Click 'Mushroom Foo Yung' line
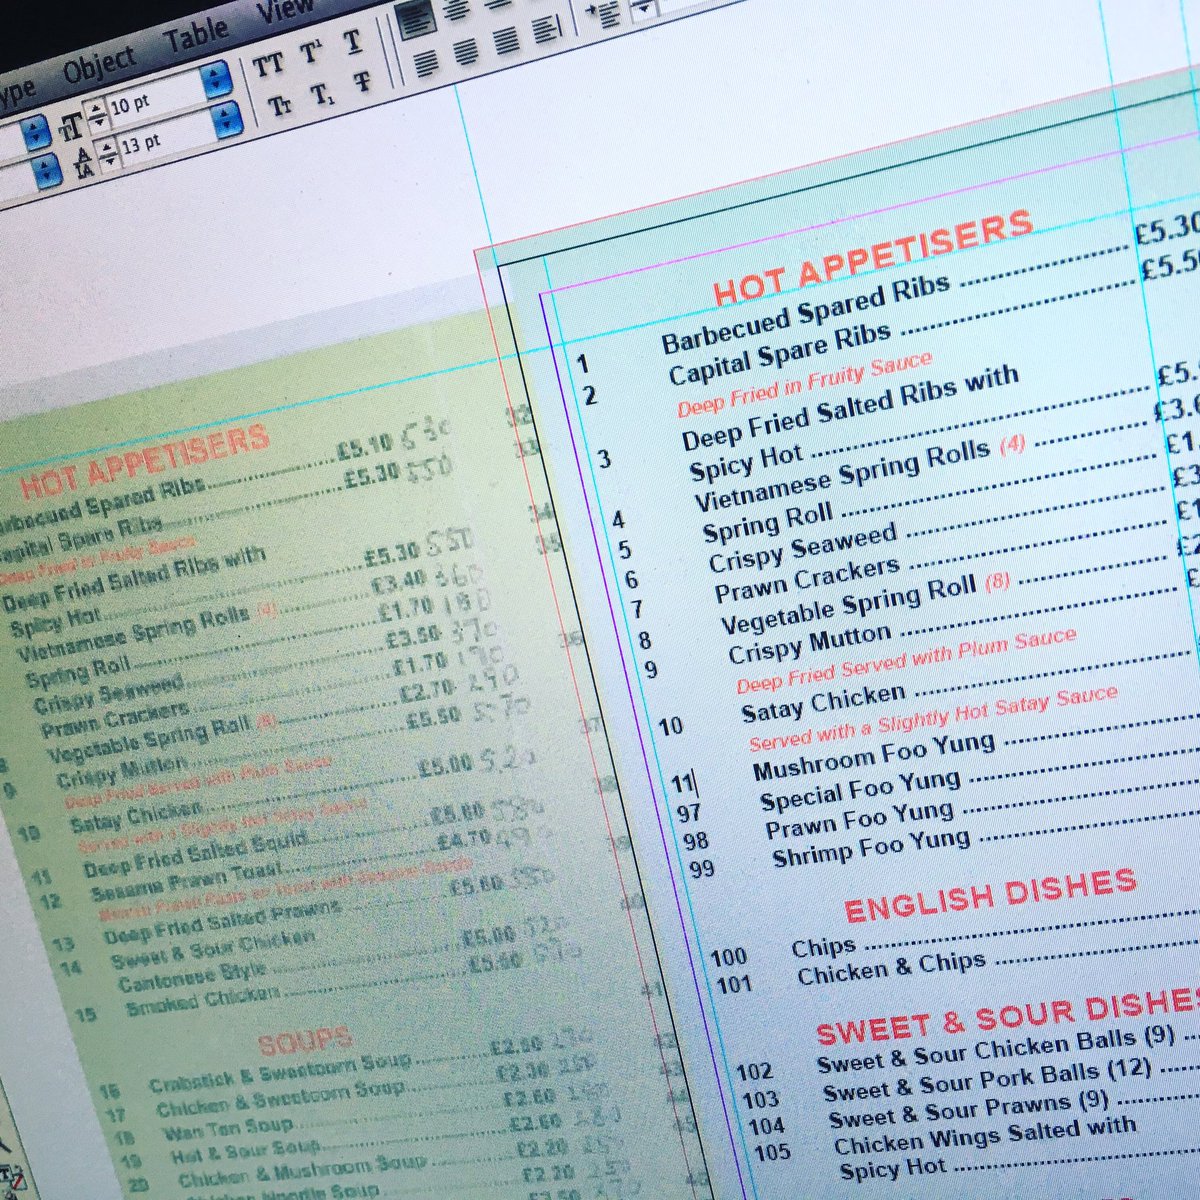The width and height of the screenshot is (1200, 1200). click(875, 757)
